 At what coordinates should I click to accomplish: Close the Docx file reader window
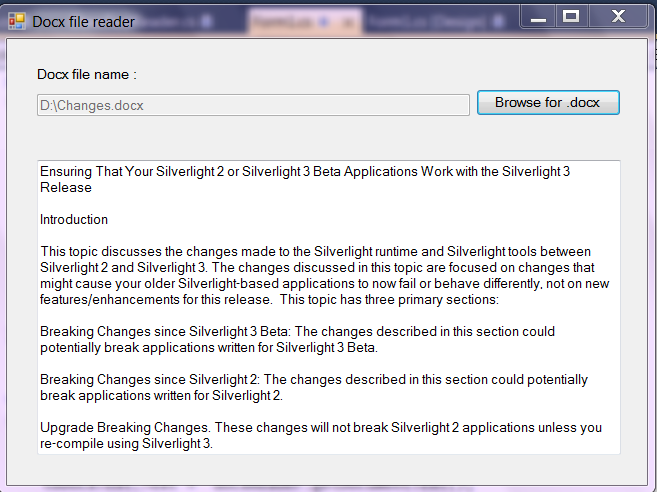(x=618, y=17)
